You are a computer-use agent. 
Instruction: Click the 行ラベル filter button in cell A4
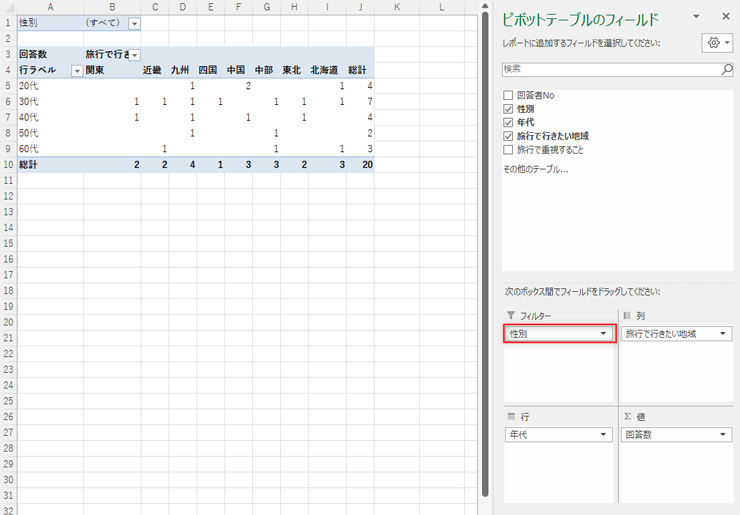76,71
